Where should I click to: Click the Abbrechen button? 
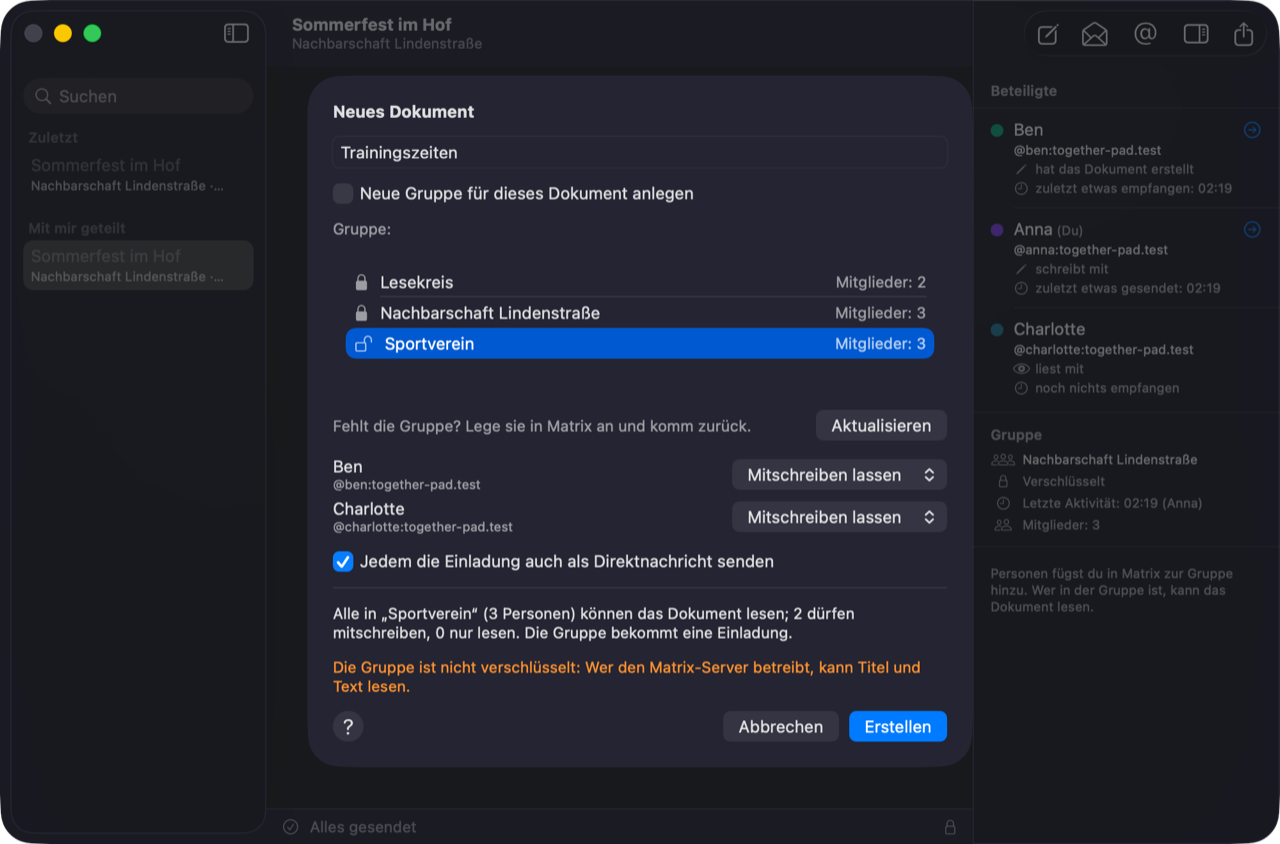coord(781,727)
